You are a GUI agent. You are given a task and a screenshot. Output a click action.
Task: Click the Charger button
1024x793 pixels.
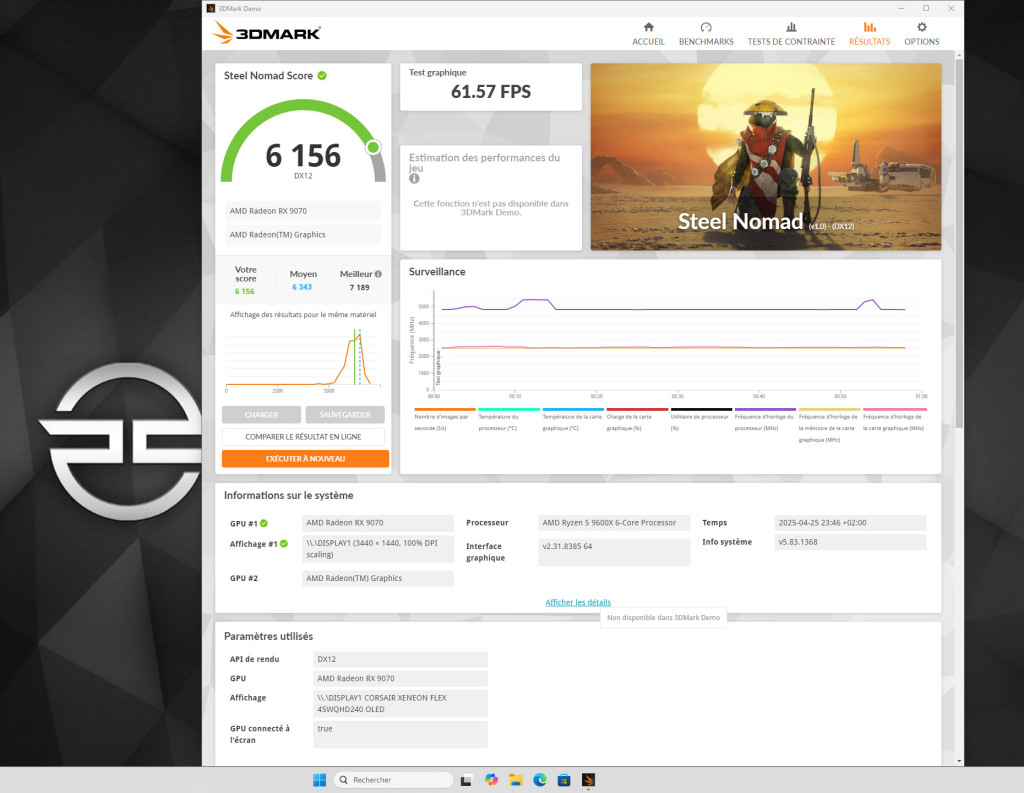261,415
